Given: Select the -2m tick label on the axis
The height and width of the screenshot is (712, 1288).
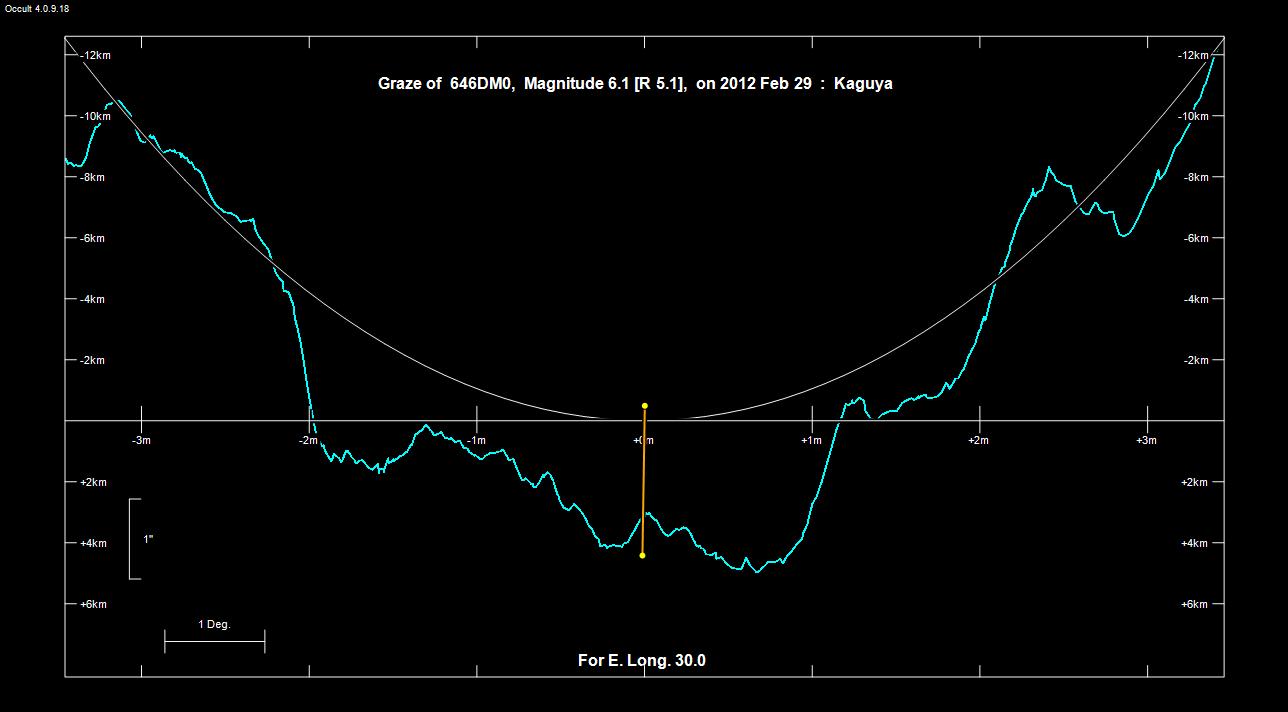Looking at the screenshot, I should pos(309,440).
